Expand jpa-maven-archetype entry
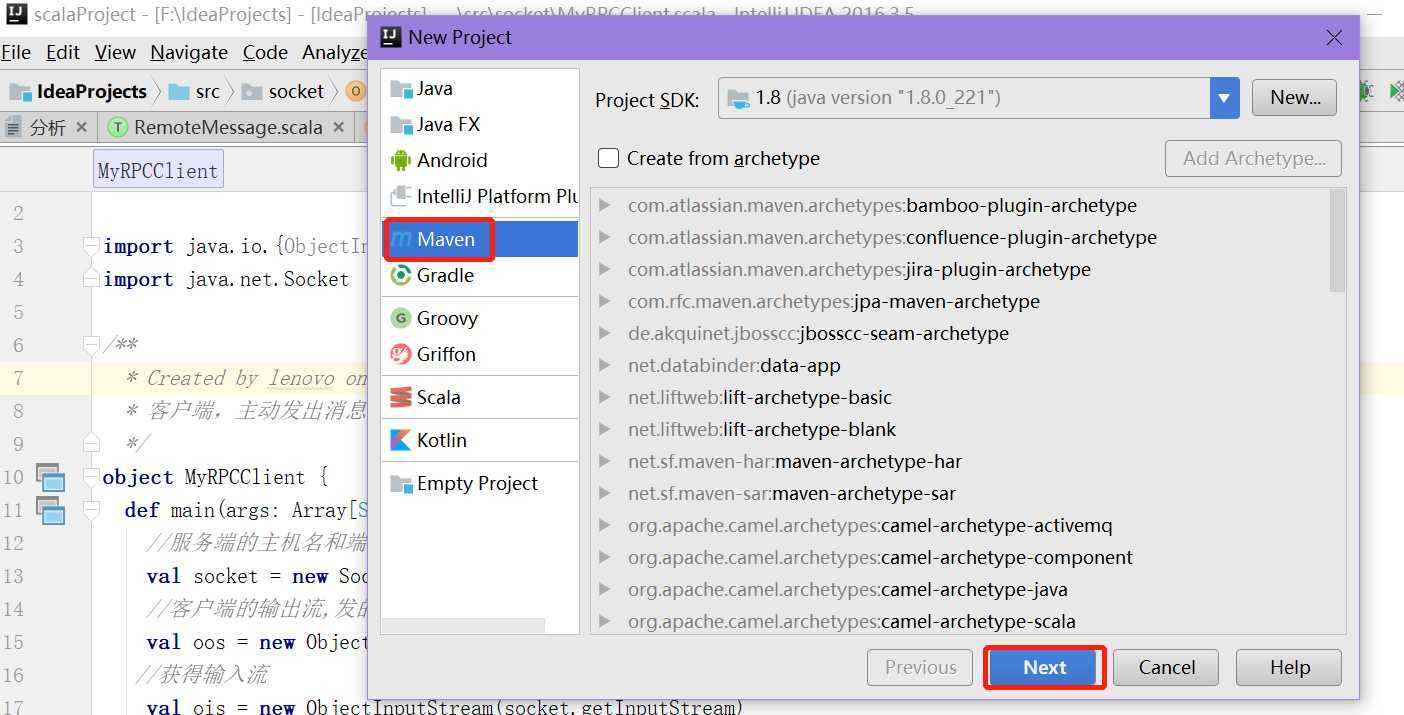 604,301
